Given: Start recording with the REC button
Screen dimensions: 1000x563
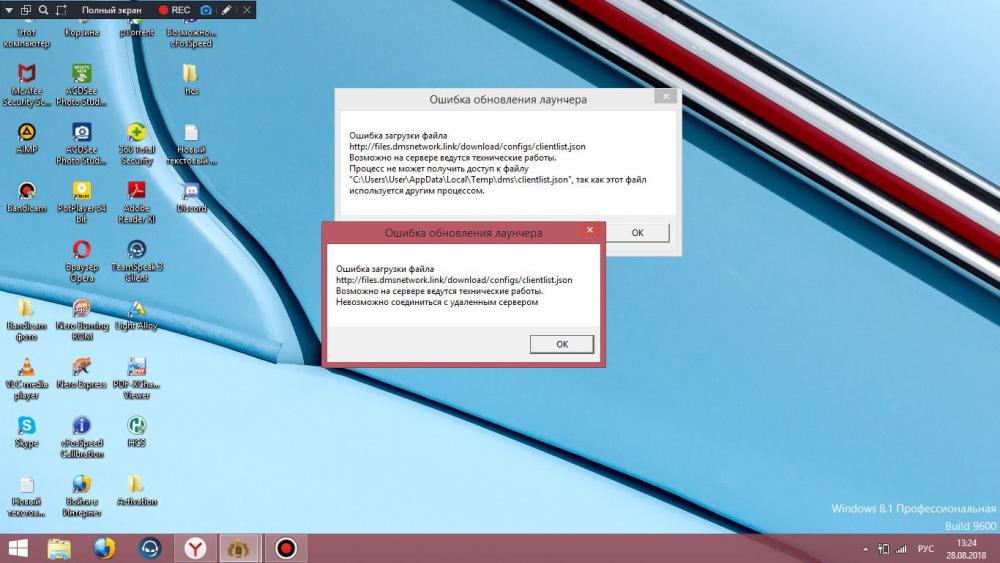Looking at the screenshot, I should coord(174,10).
